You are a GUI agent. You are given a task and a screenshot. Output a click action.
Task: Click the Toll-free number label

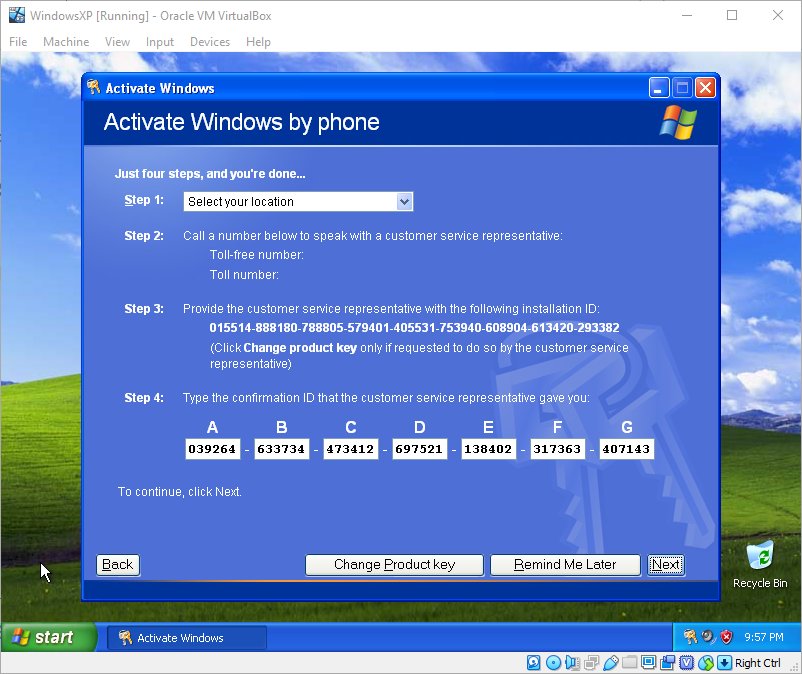click(257, 255)
